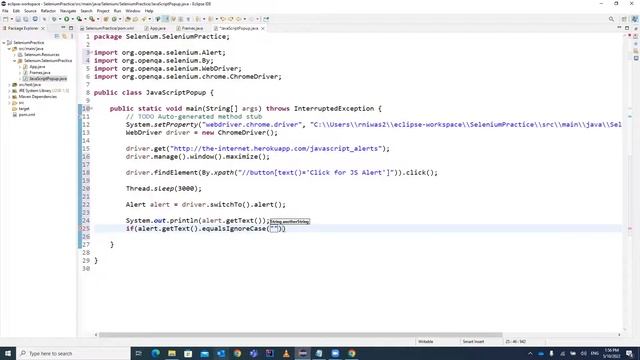This screenshot has width=640, height=360.
Task: Open the Run menu
Action: 117,11
